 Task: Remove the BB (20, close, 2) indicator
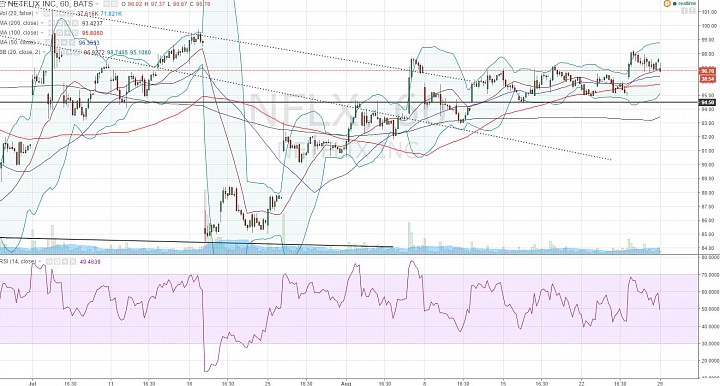(x=77, y=52)
